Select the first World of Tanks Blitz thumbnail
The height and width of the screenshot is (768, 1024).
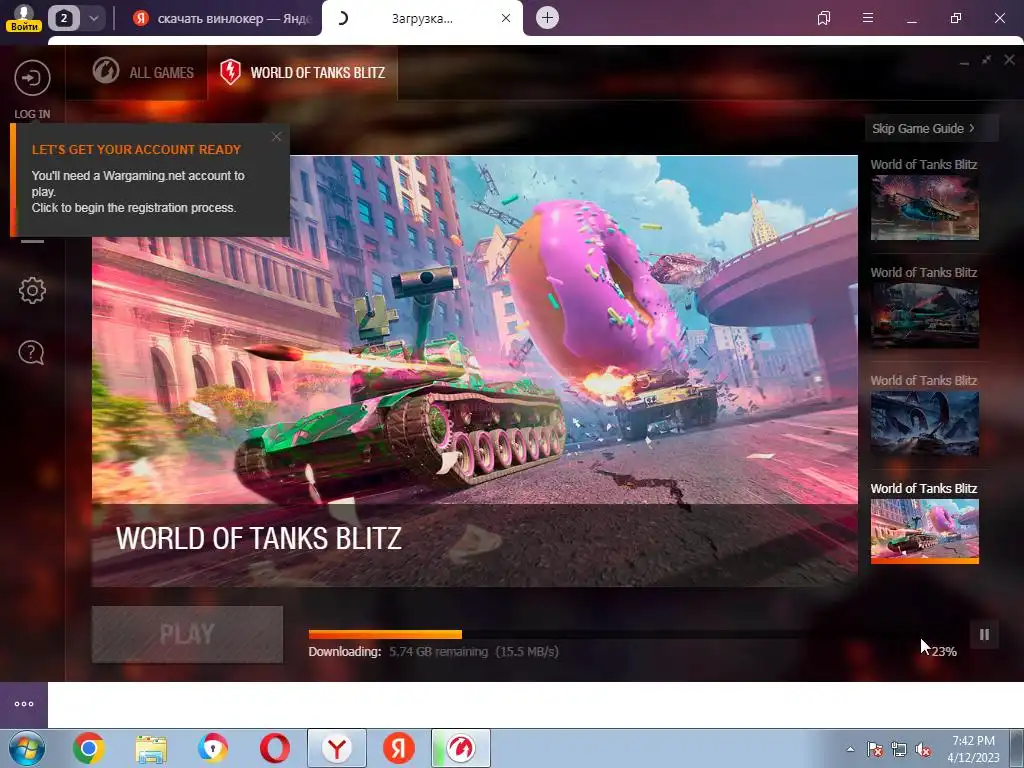pyautogui.click(x=924, y=208)
